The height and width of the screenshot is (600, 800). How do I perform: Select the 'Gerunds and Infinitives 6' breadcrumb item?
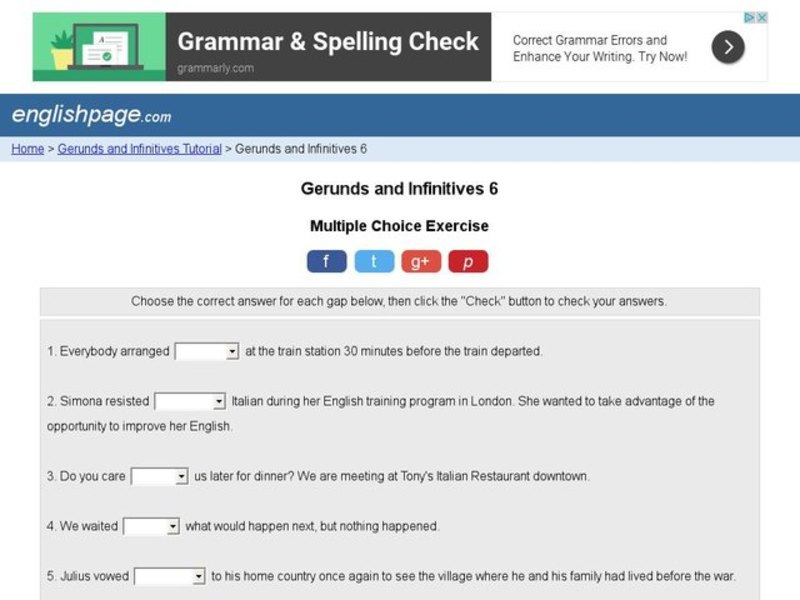(x=299, y=147)
